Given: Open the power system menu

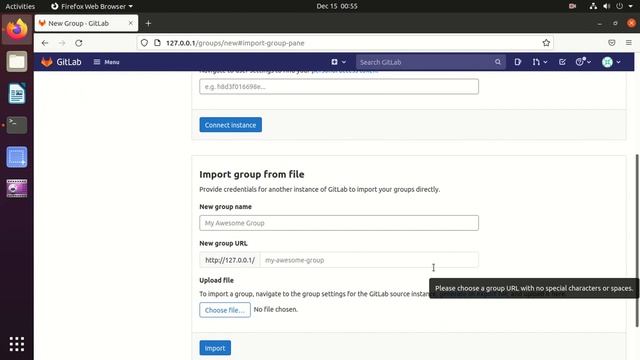Looking at the screenshot, I should pos(620,6).
